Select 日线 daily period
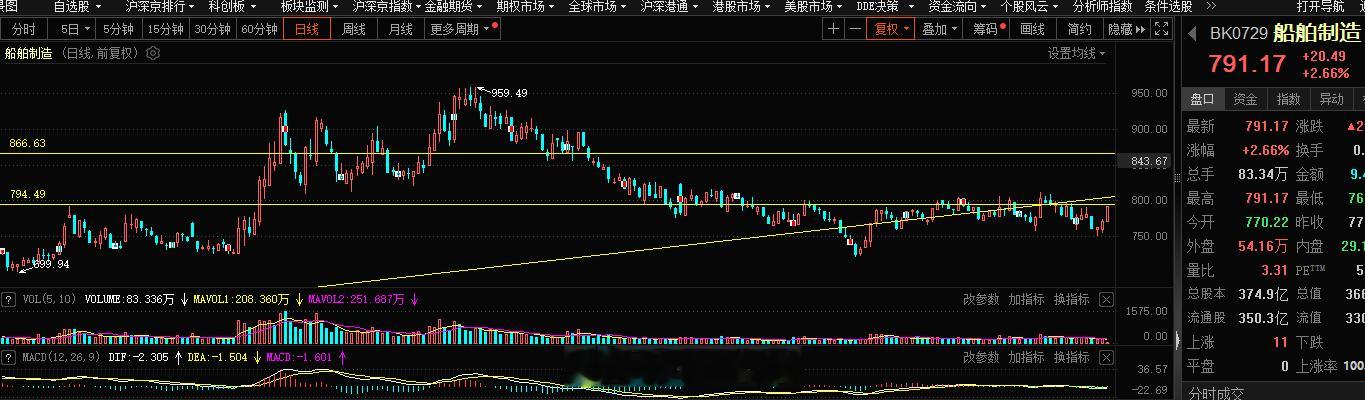The height and width of the screenshot is (400, 1365). [307, 29]
